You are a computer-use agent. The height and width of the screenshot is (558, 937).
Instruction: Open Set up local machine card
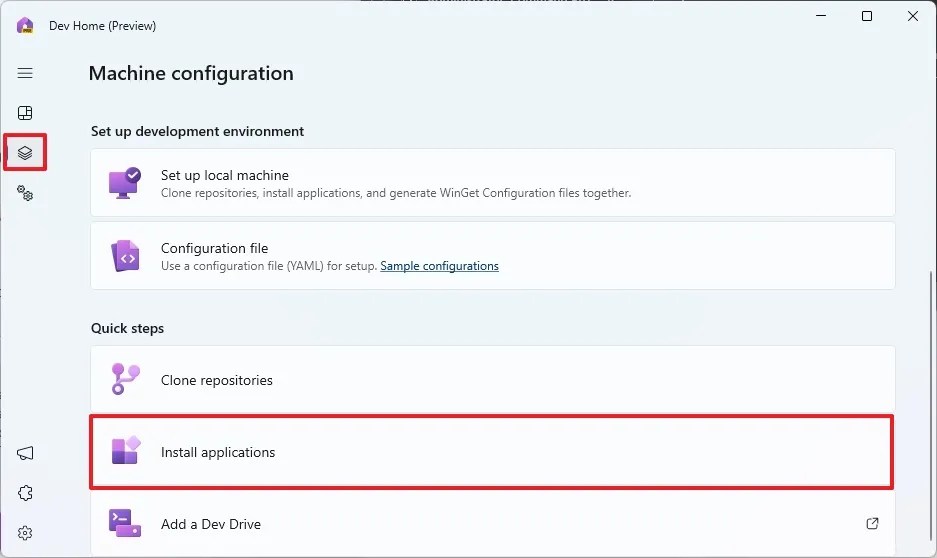point(493,183)
